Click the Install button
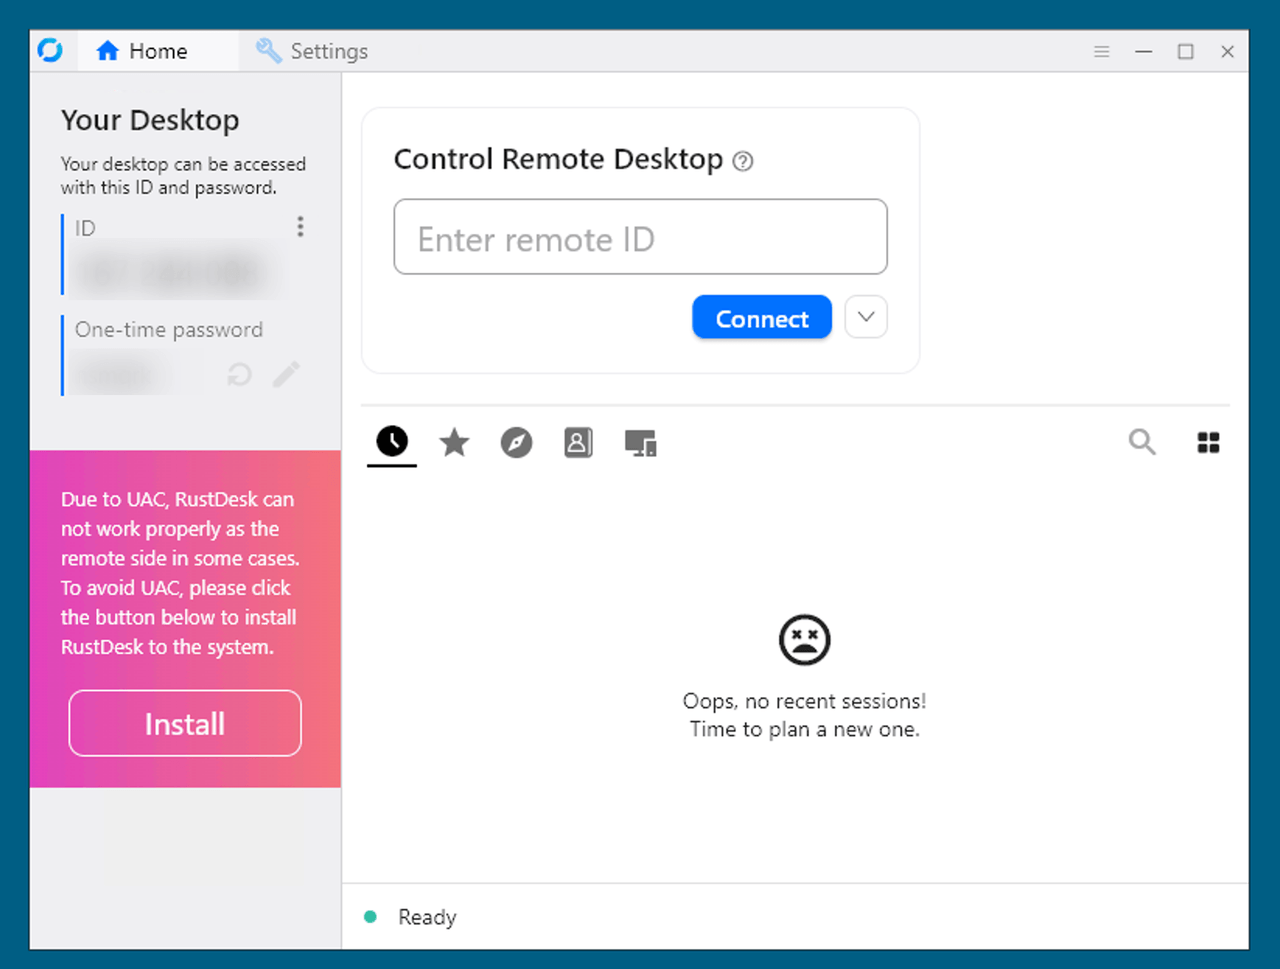Screen dimensions: 1280x969 pos(185,723)
